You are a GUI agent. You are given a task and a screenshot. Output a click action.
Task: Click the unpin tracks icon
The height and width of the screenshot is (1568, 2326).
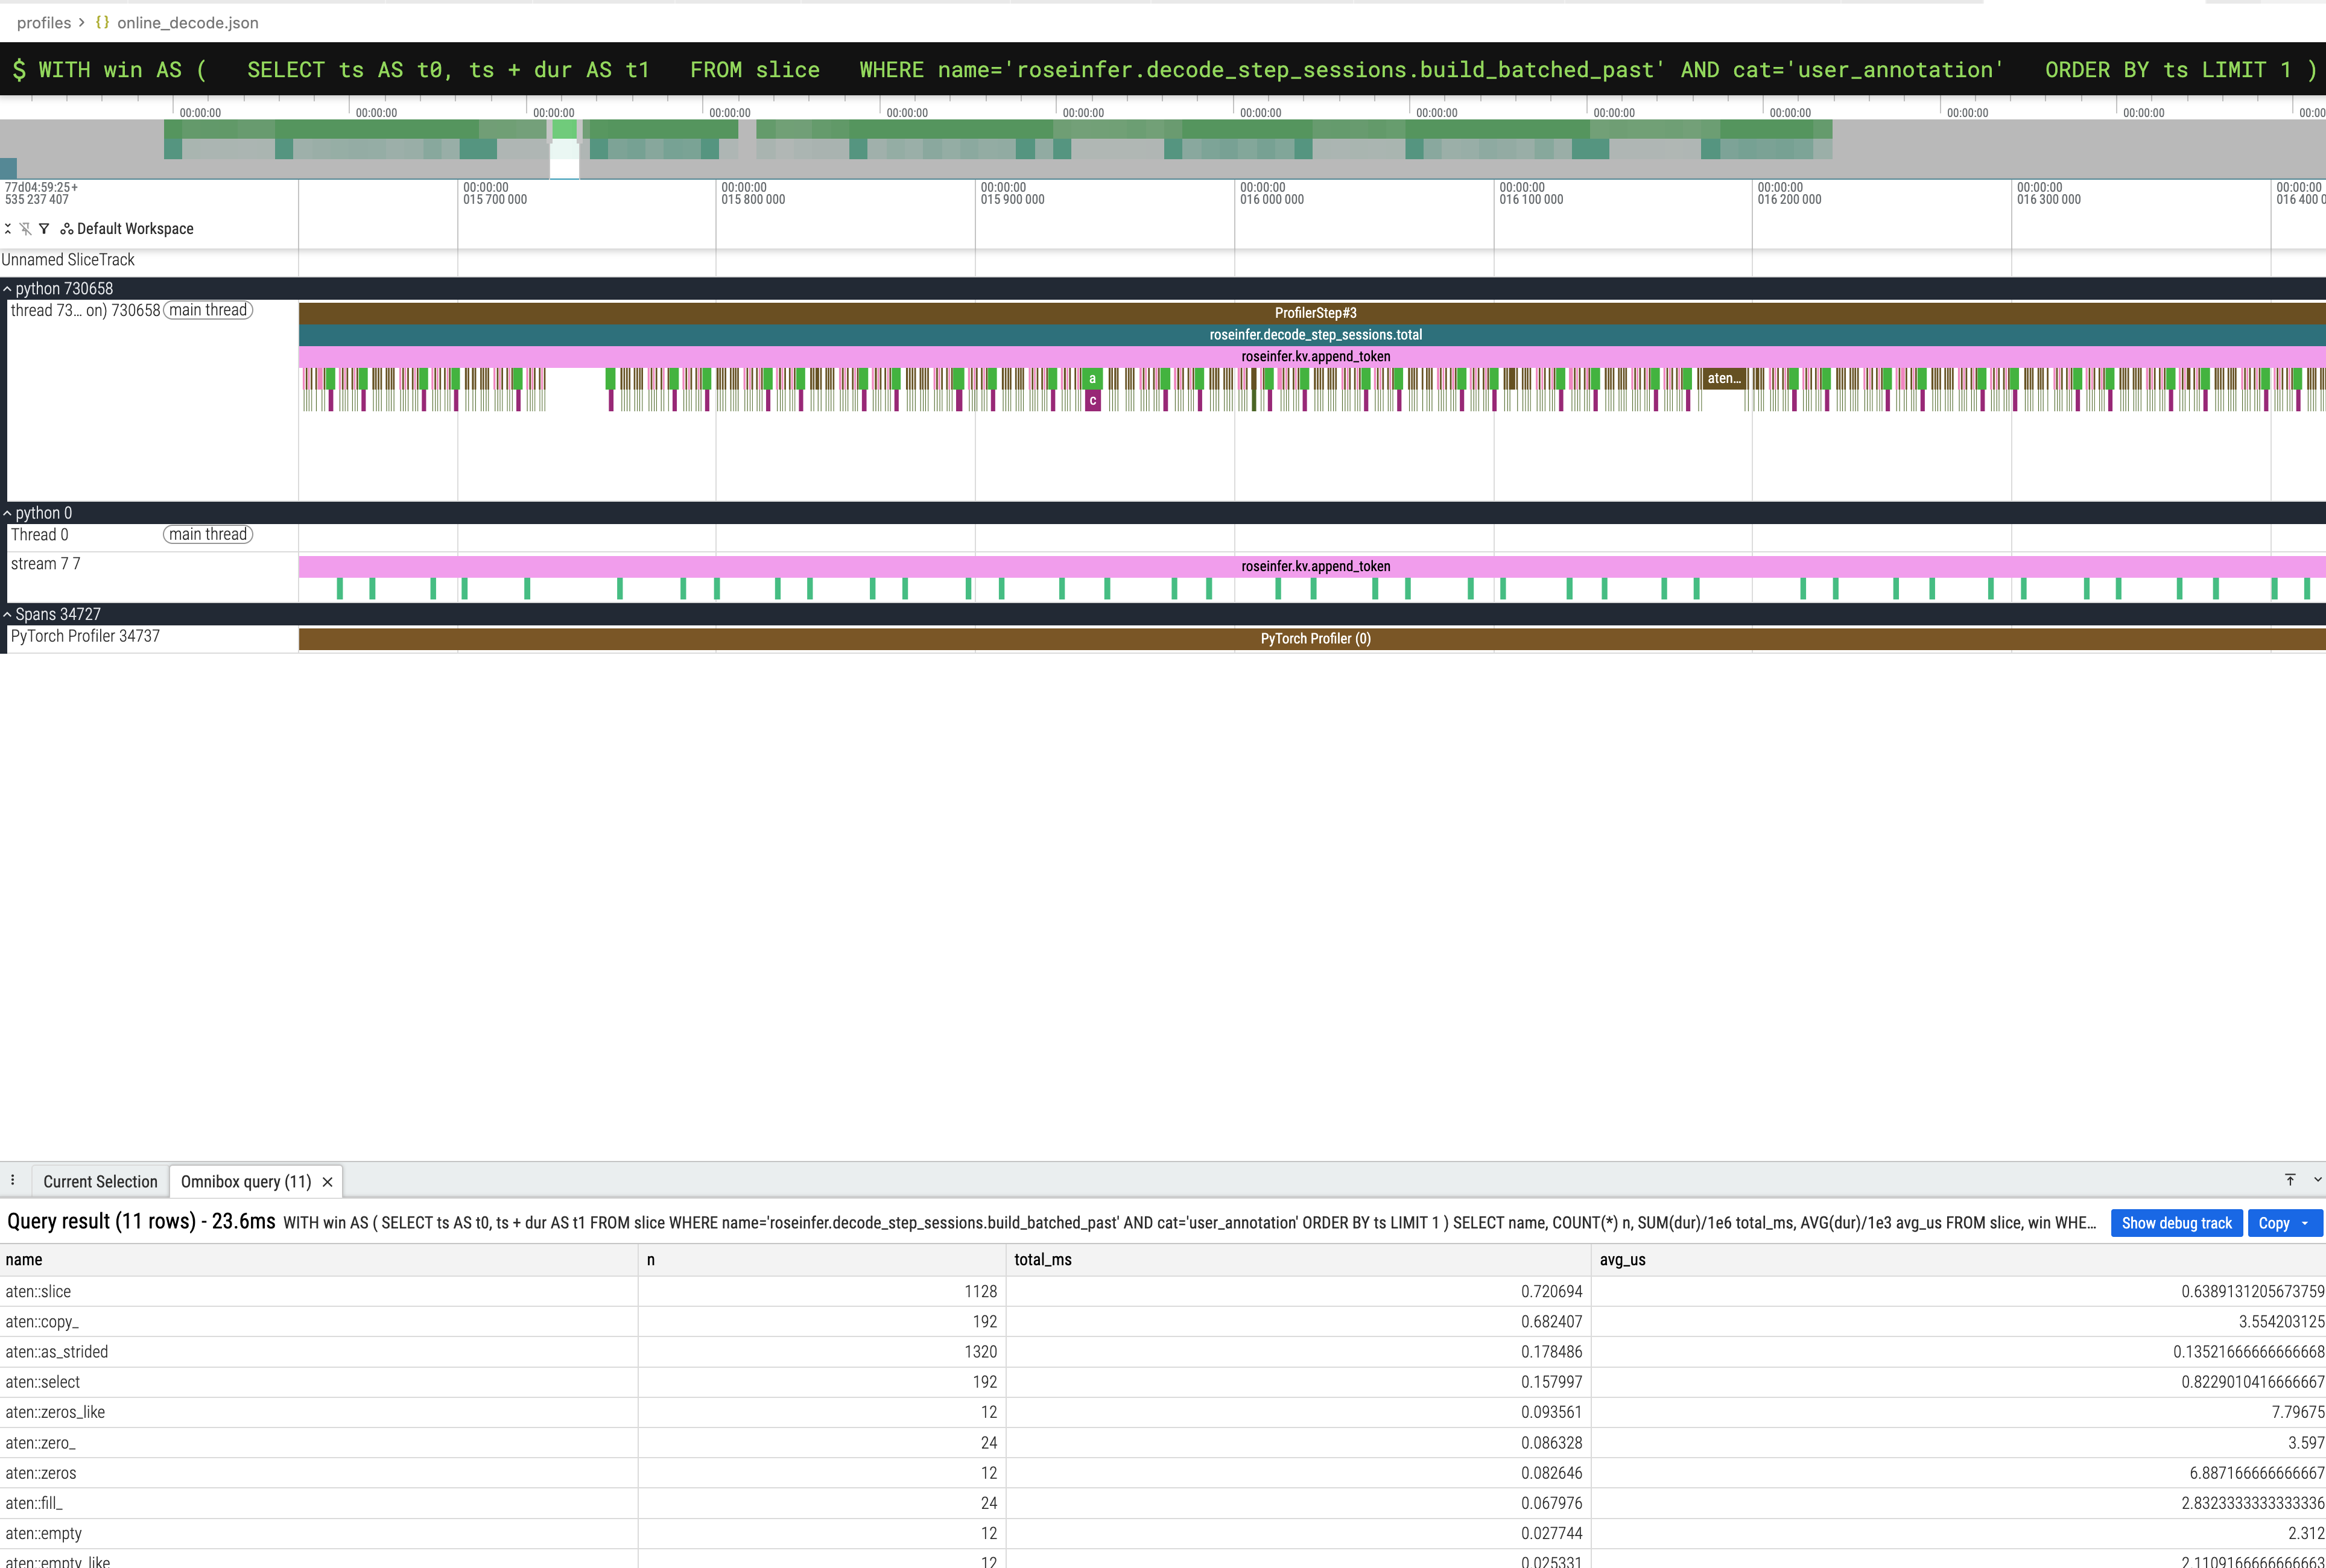coord(26,229)
